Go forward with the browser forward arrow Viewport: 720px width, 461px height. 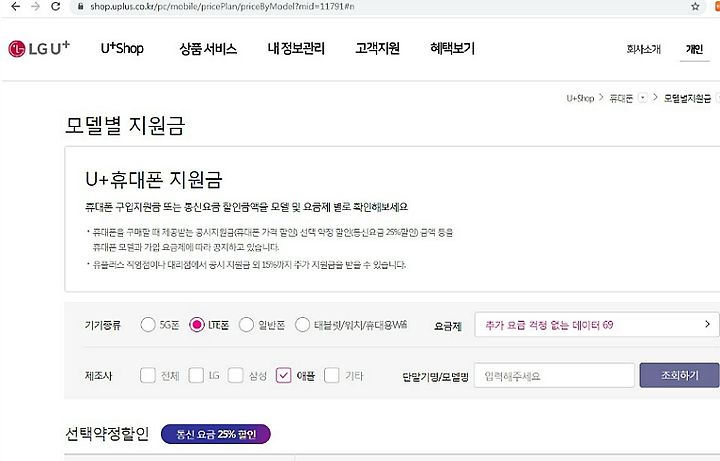(x=35, y=6)
